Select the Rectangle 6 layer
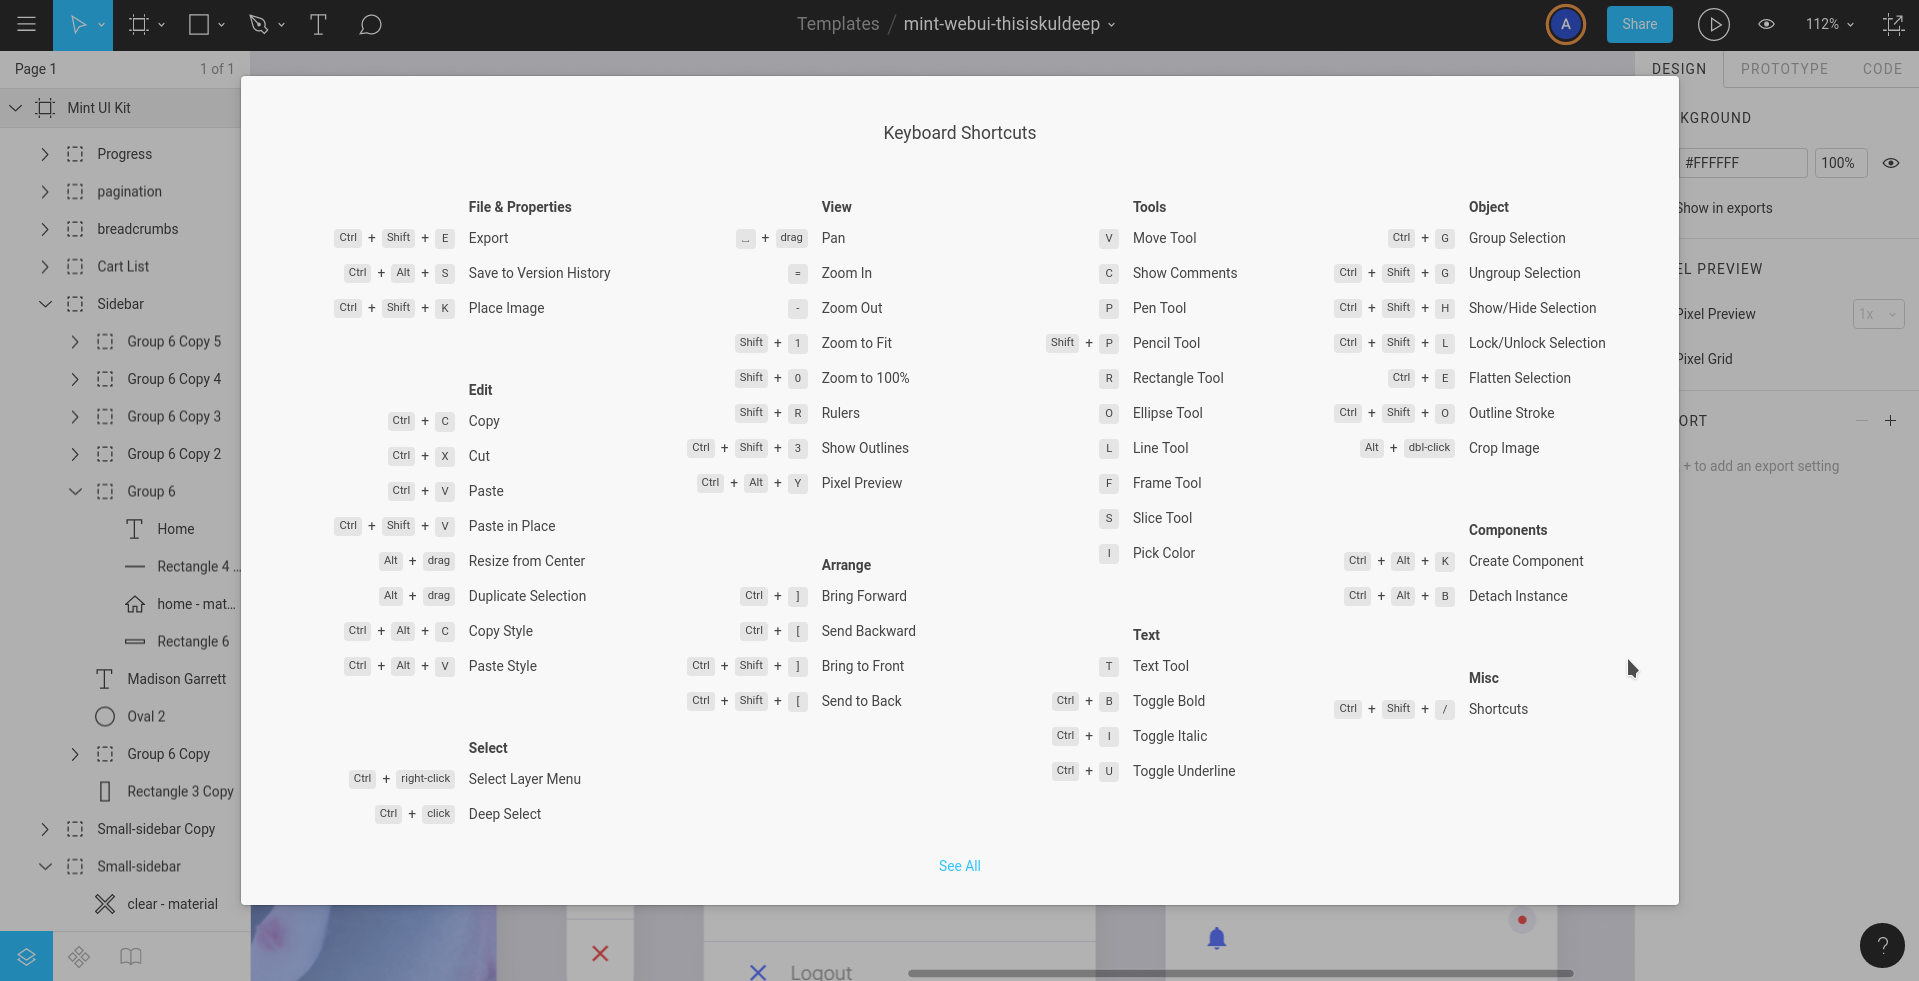Screen dimensions: 1919x981 pyautogui.click(x=193, y=642)
